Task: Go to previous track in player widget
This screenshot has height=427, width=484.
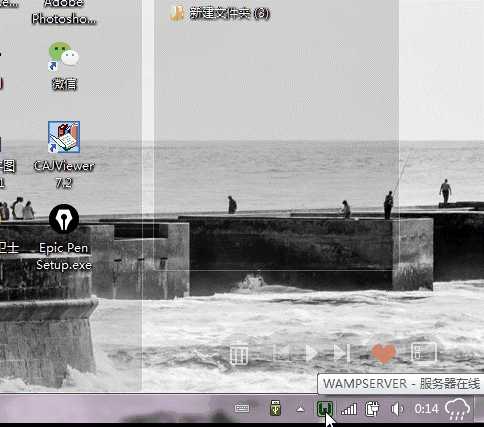Action: (x=281, y=353)
